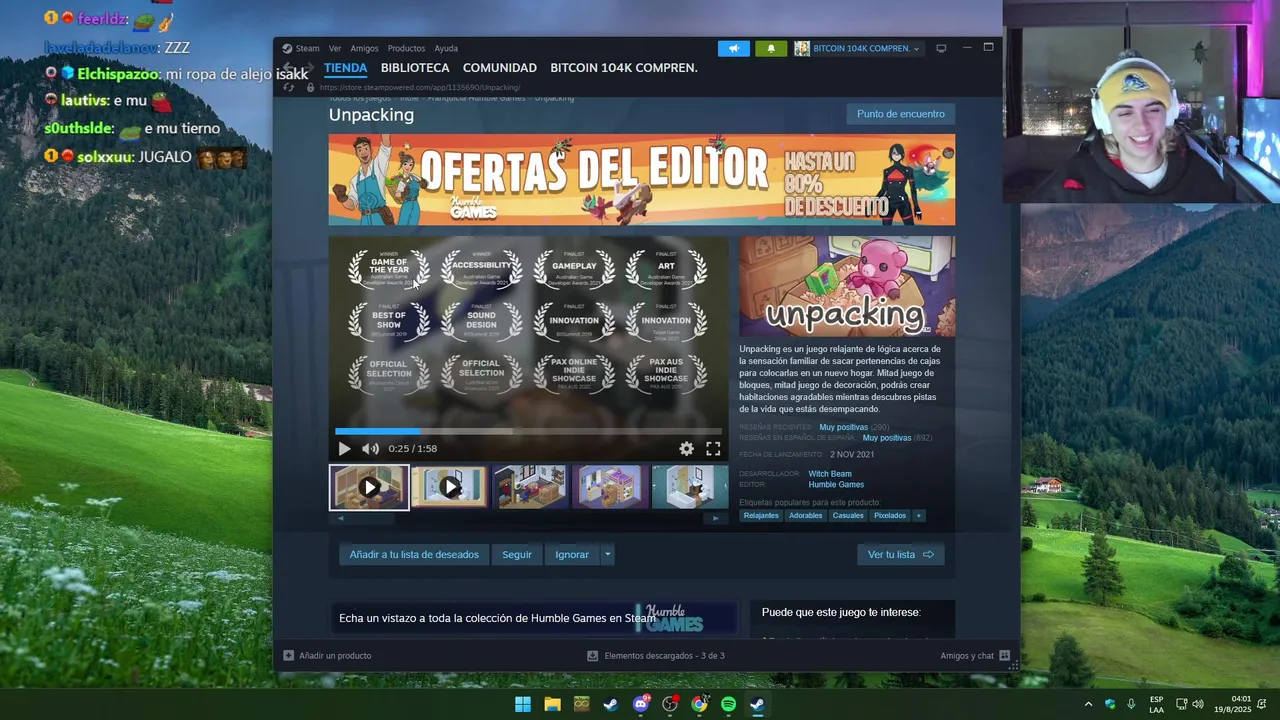Click Añadir a tu lista de deseados
This screenshot has height=720, width=1280.
(x=414, y=554)
